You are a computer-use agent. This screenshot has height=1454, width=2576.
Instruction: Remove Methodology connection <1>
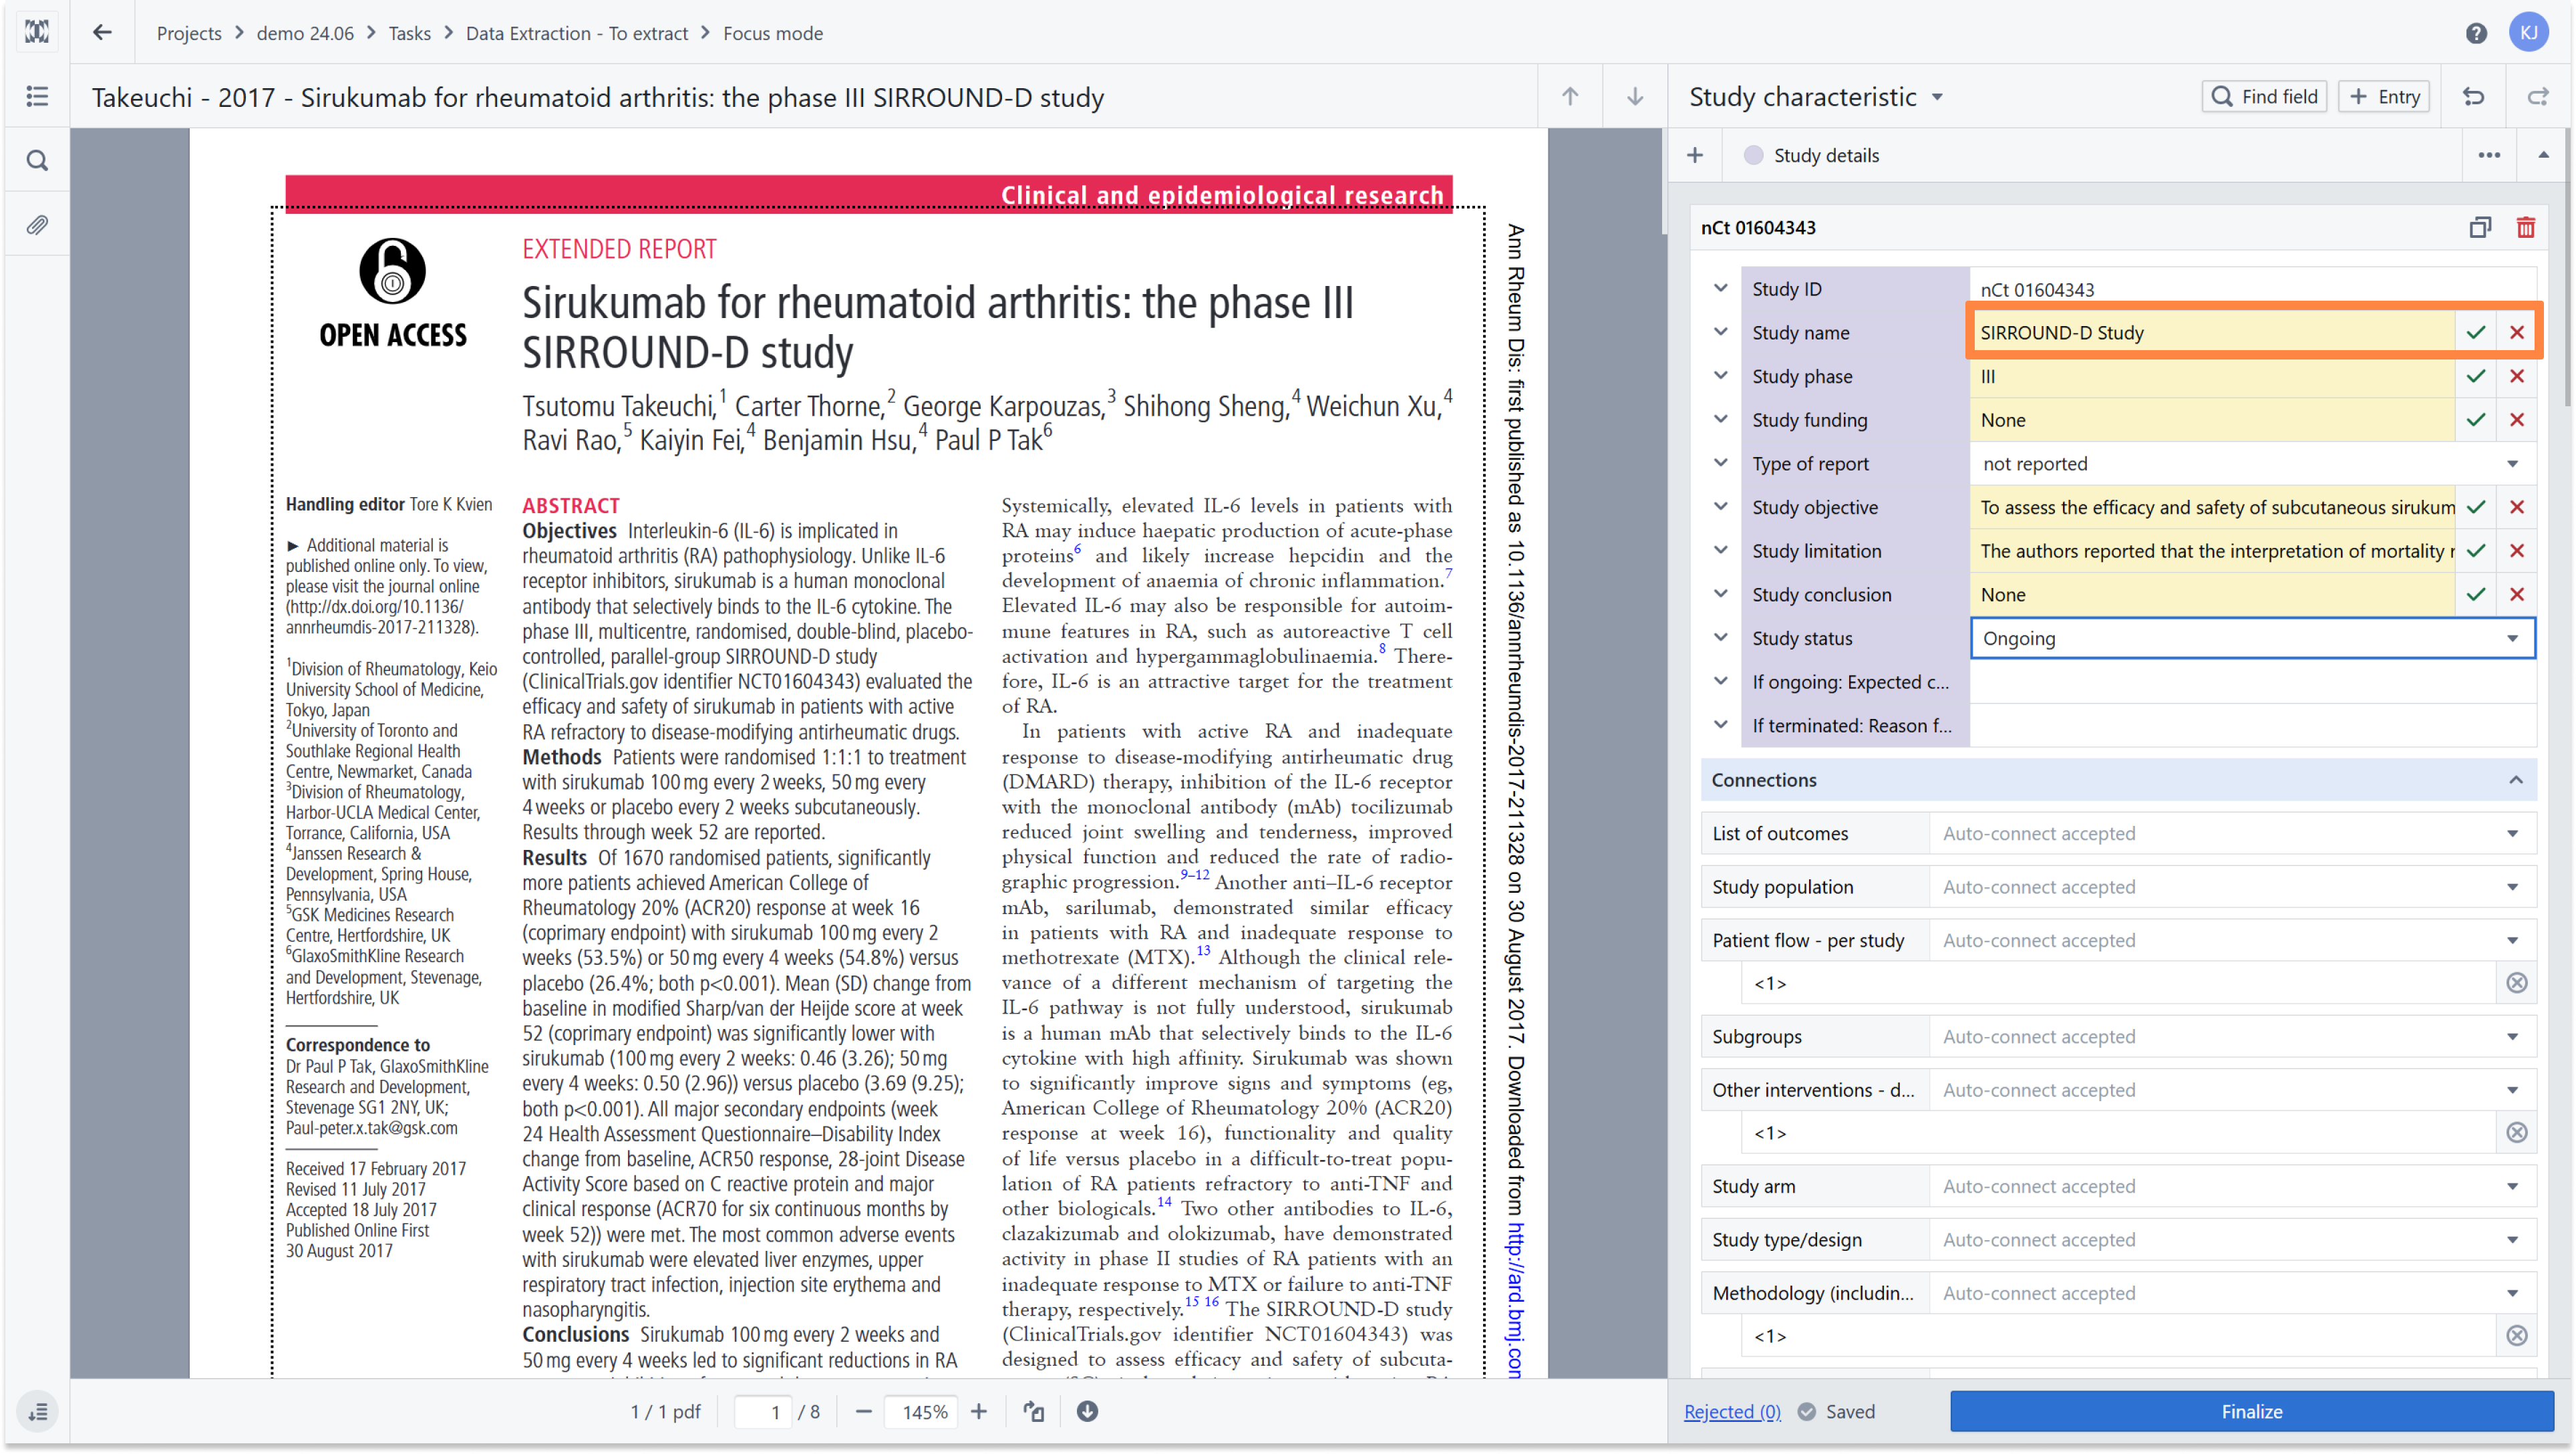pyautogui.click(x=2517, y=1336)
